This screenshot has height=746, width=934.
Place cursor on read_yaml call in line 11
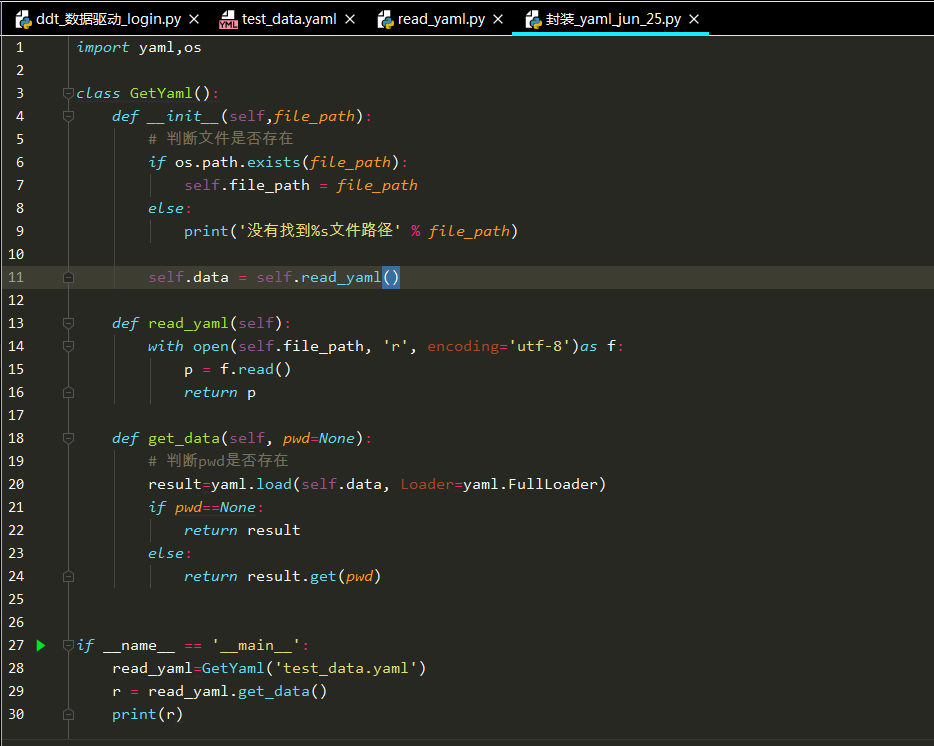[341, 277]
